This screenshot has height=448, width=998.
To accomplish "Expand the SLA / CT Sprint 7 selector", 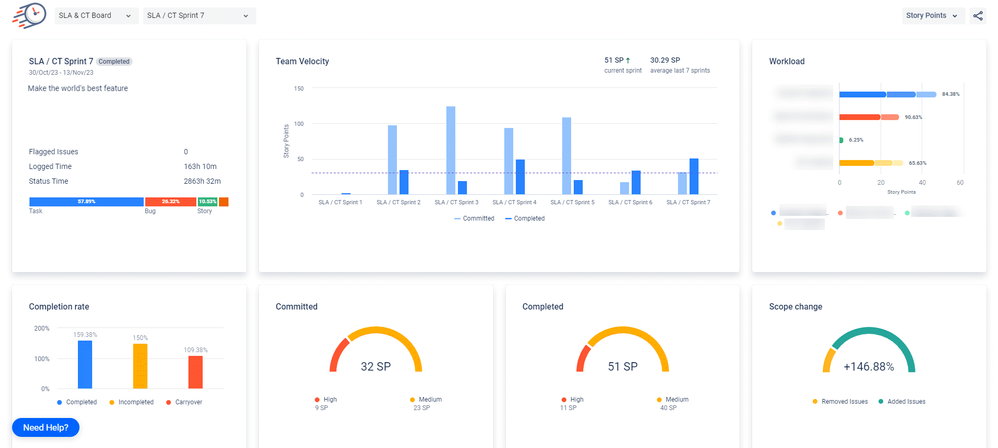I will pyautogui.click(x=198, y=16).
